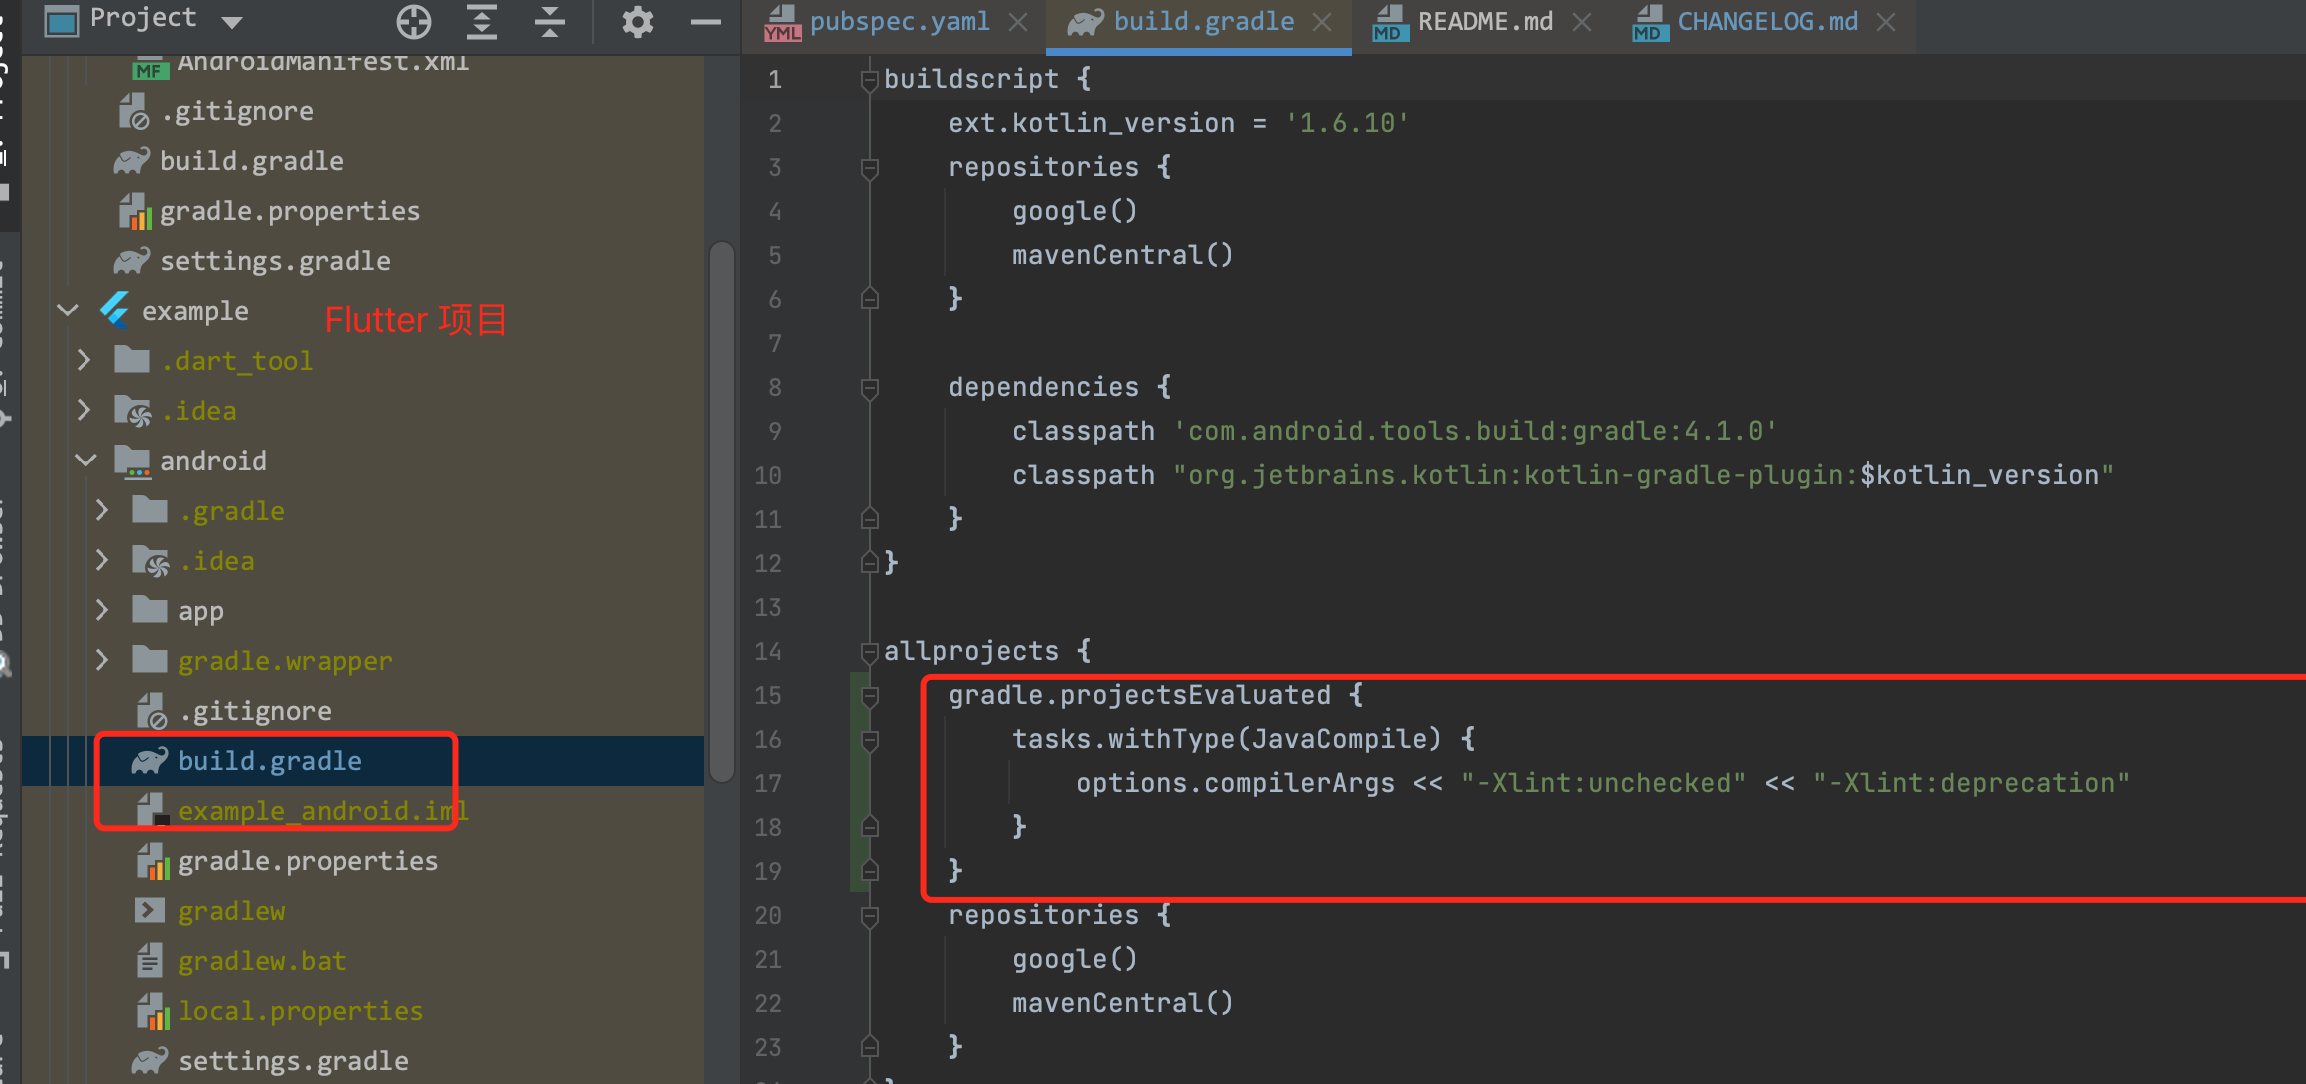Collapse the dependencies block fold marker
Viewport: 2306px width, 1084px height.
868,388
